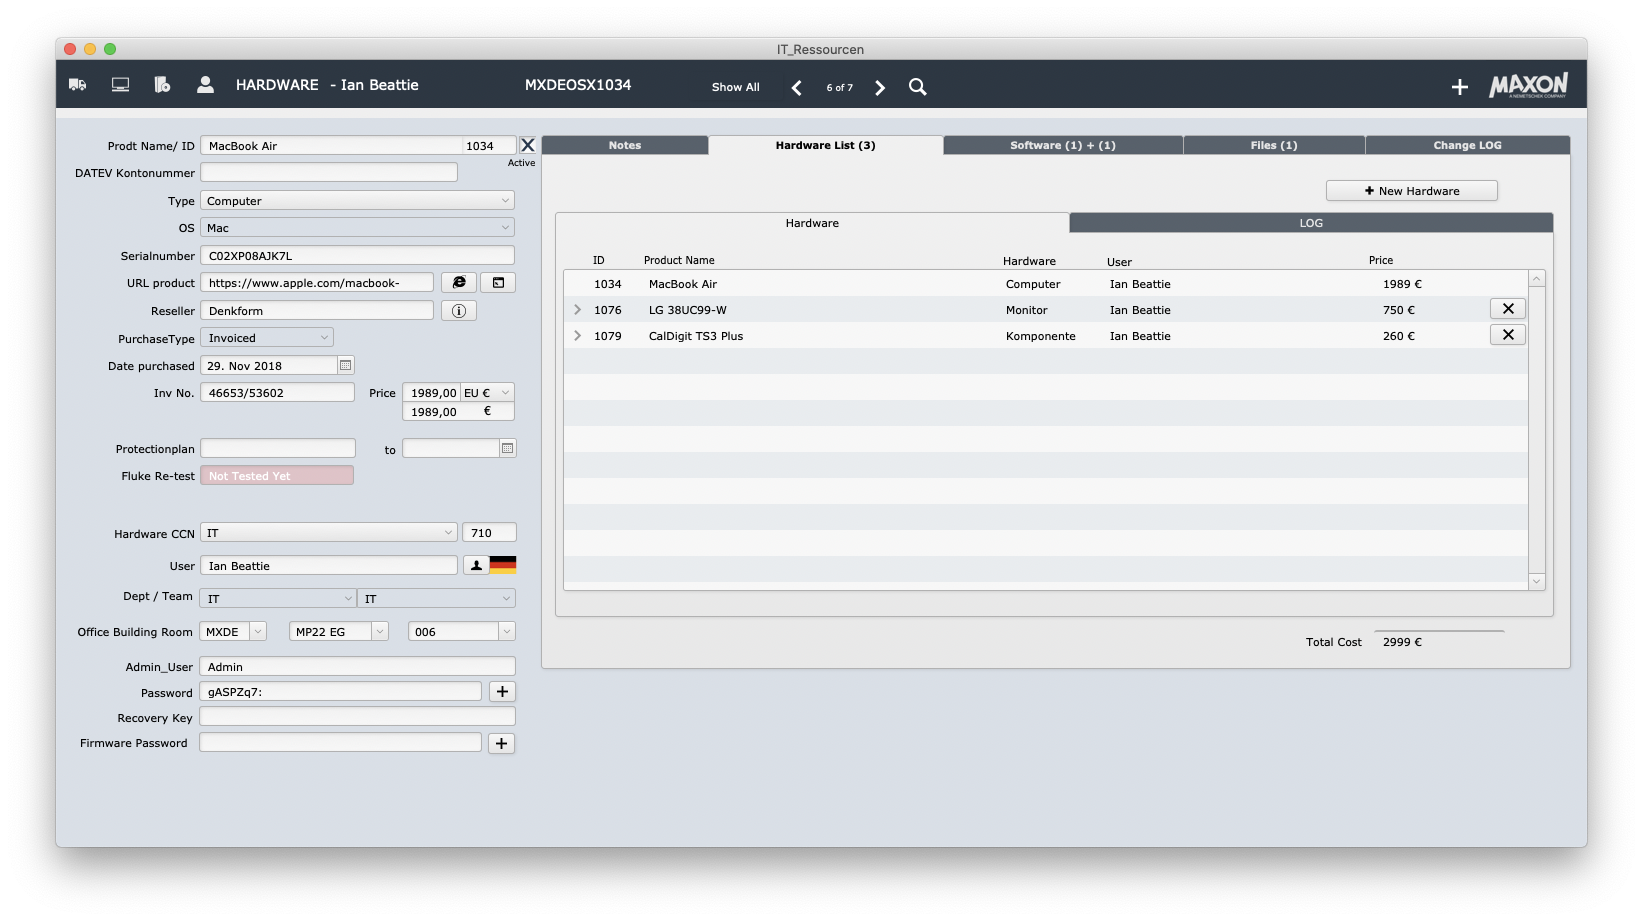
Task: Click the Firmware Password field
Action: pyautogui.click(x=340, y=743)
